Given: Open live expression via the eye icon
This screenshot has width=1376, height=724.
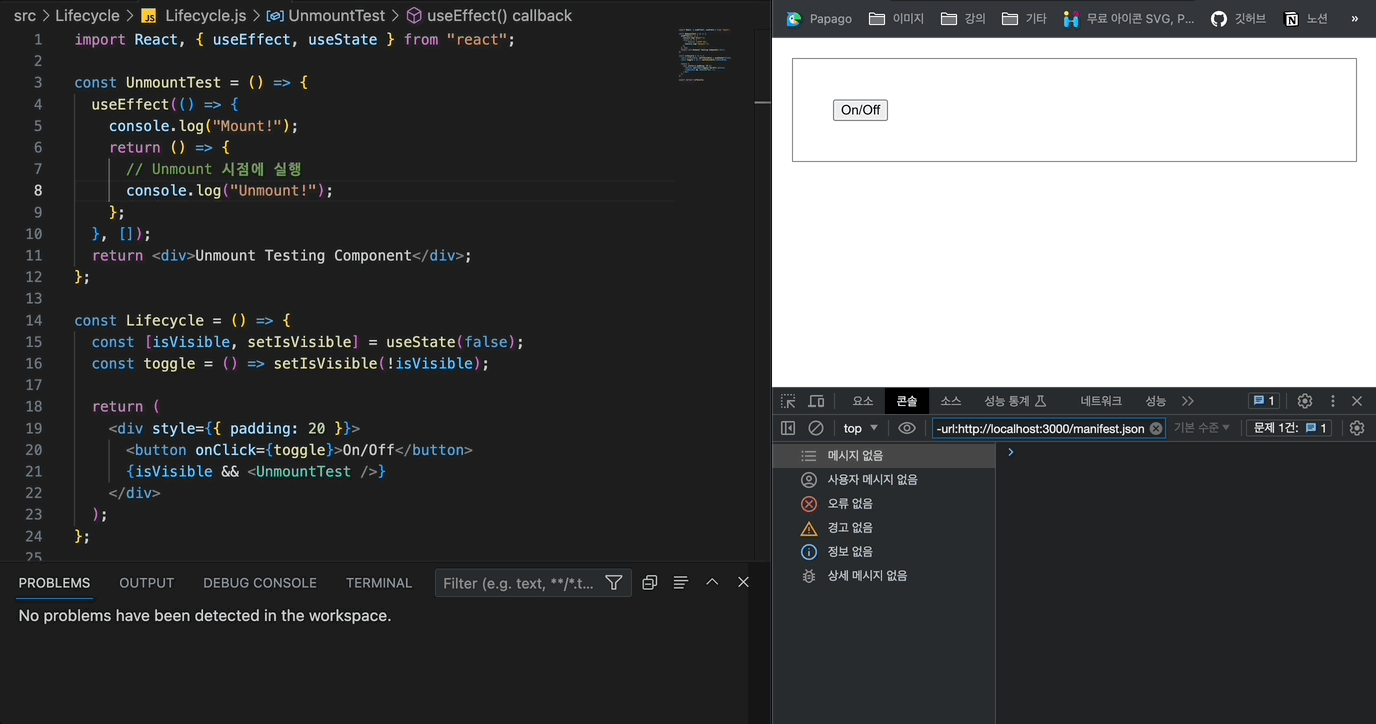Looking at the screenshot, I should (907, 428).
